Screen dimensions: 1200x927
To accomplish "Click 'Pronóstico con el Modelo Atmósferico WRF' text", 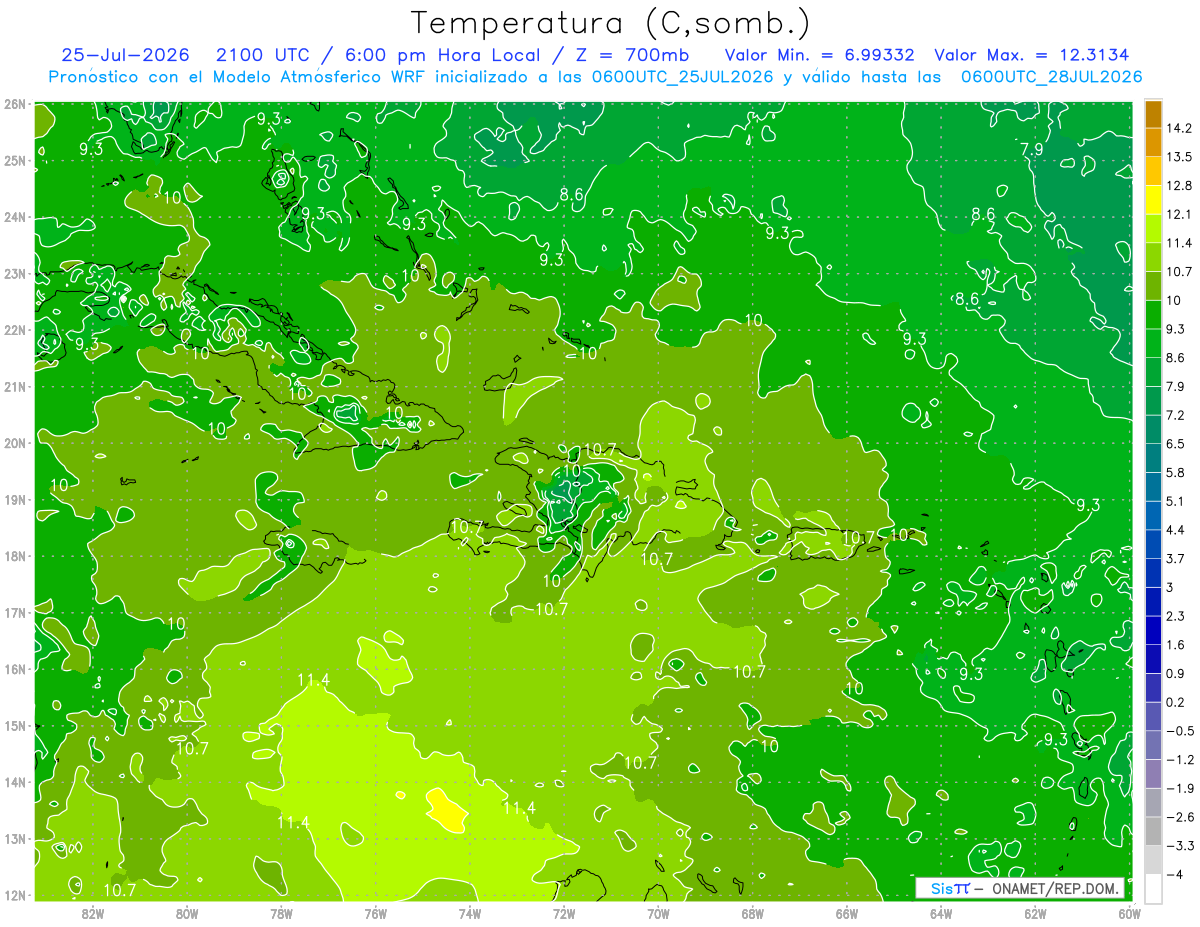I will (x=238, y=76).
